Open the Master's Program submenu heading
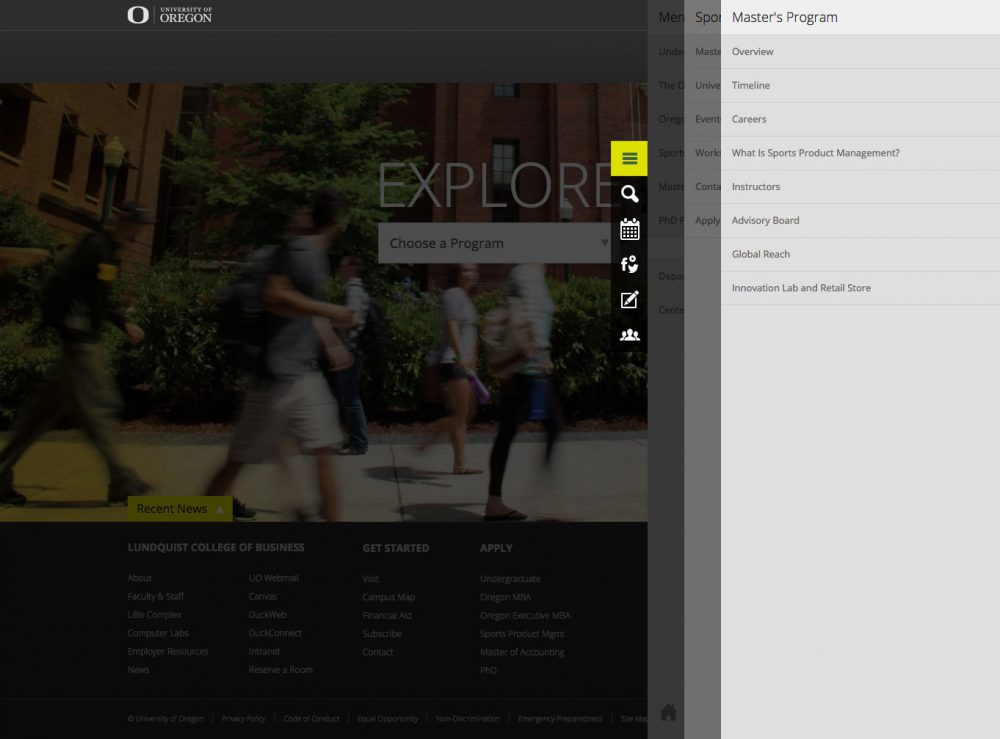Screen dimensions: 1000x739 coord(785,17)
